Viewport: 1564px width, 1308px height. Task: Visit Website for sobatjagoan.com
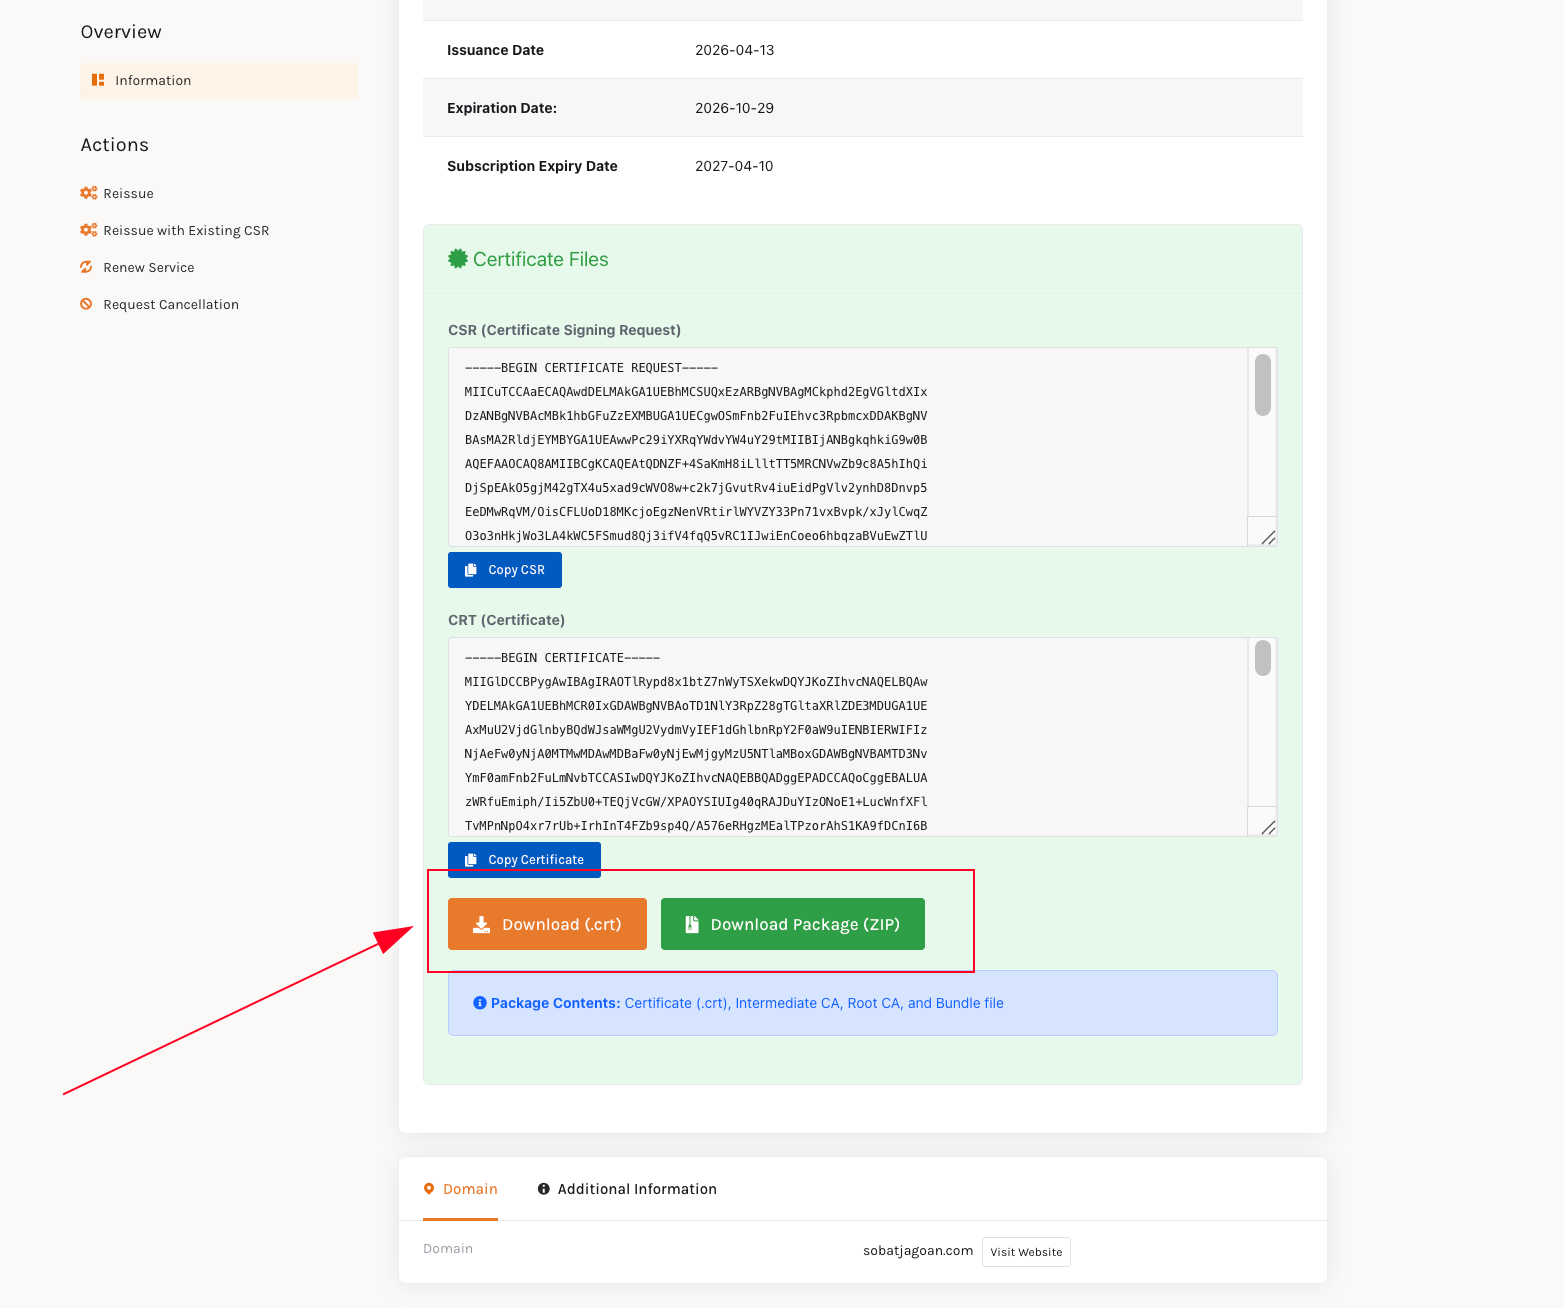[x=1026, y=1252]
